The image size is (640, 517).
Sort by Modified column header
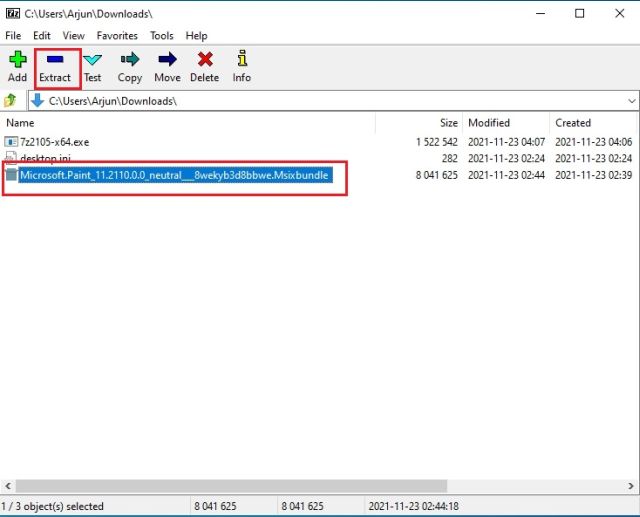[506, 123]
